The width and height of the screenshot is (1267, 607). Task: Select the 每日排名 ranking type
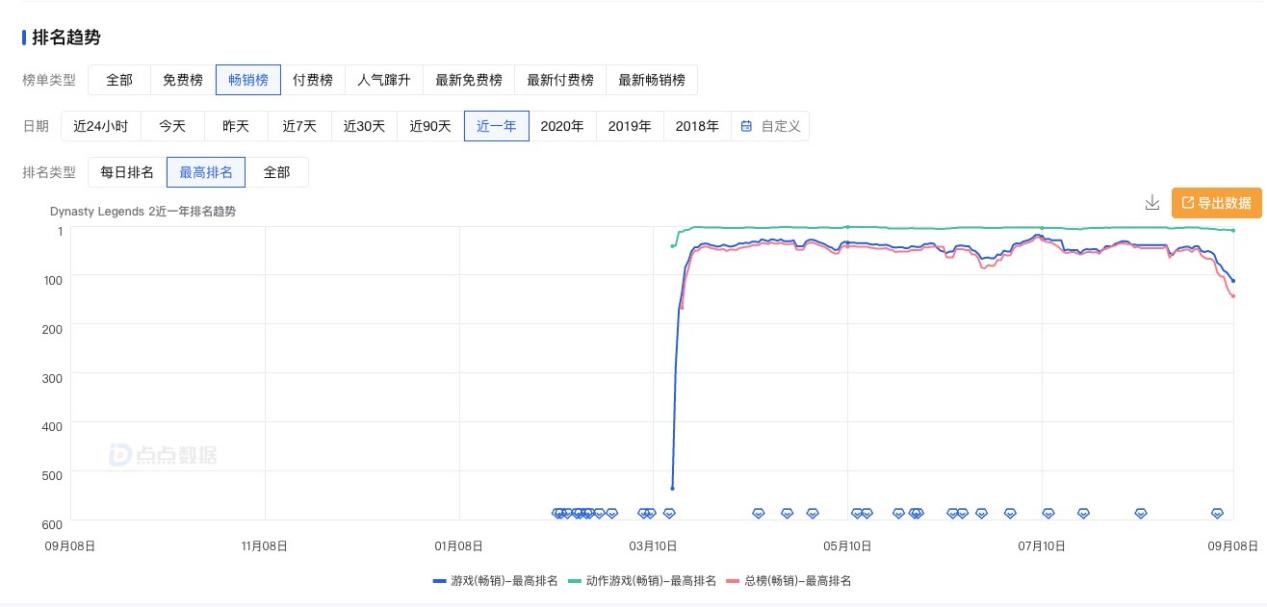[x=127, y=172]
